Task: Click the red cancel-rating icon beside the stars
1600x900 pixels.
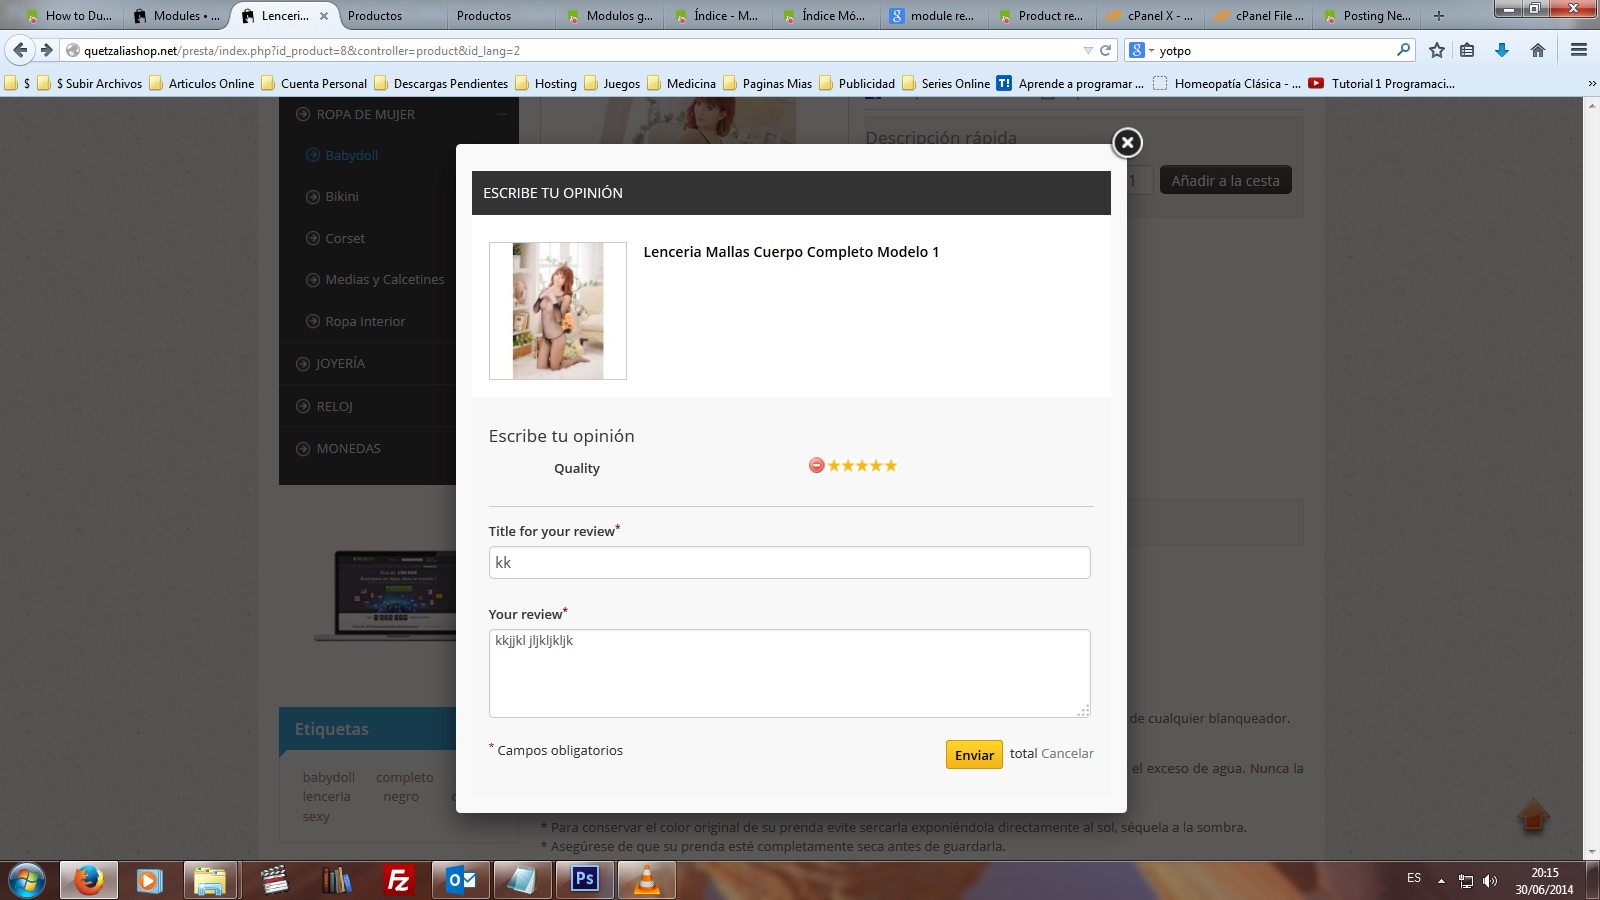Action: tap(816, 465)
